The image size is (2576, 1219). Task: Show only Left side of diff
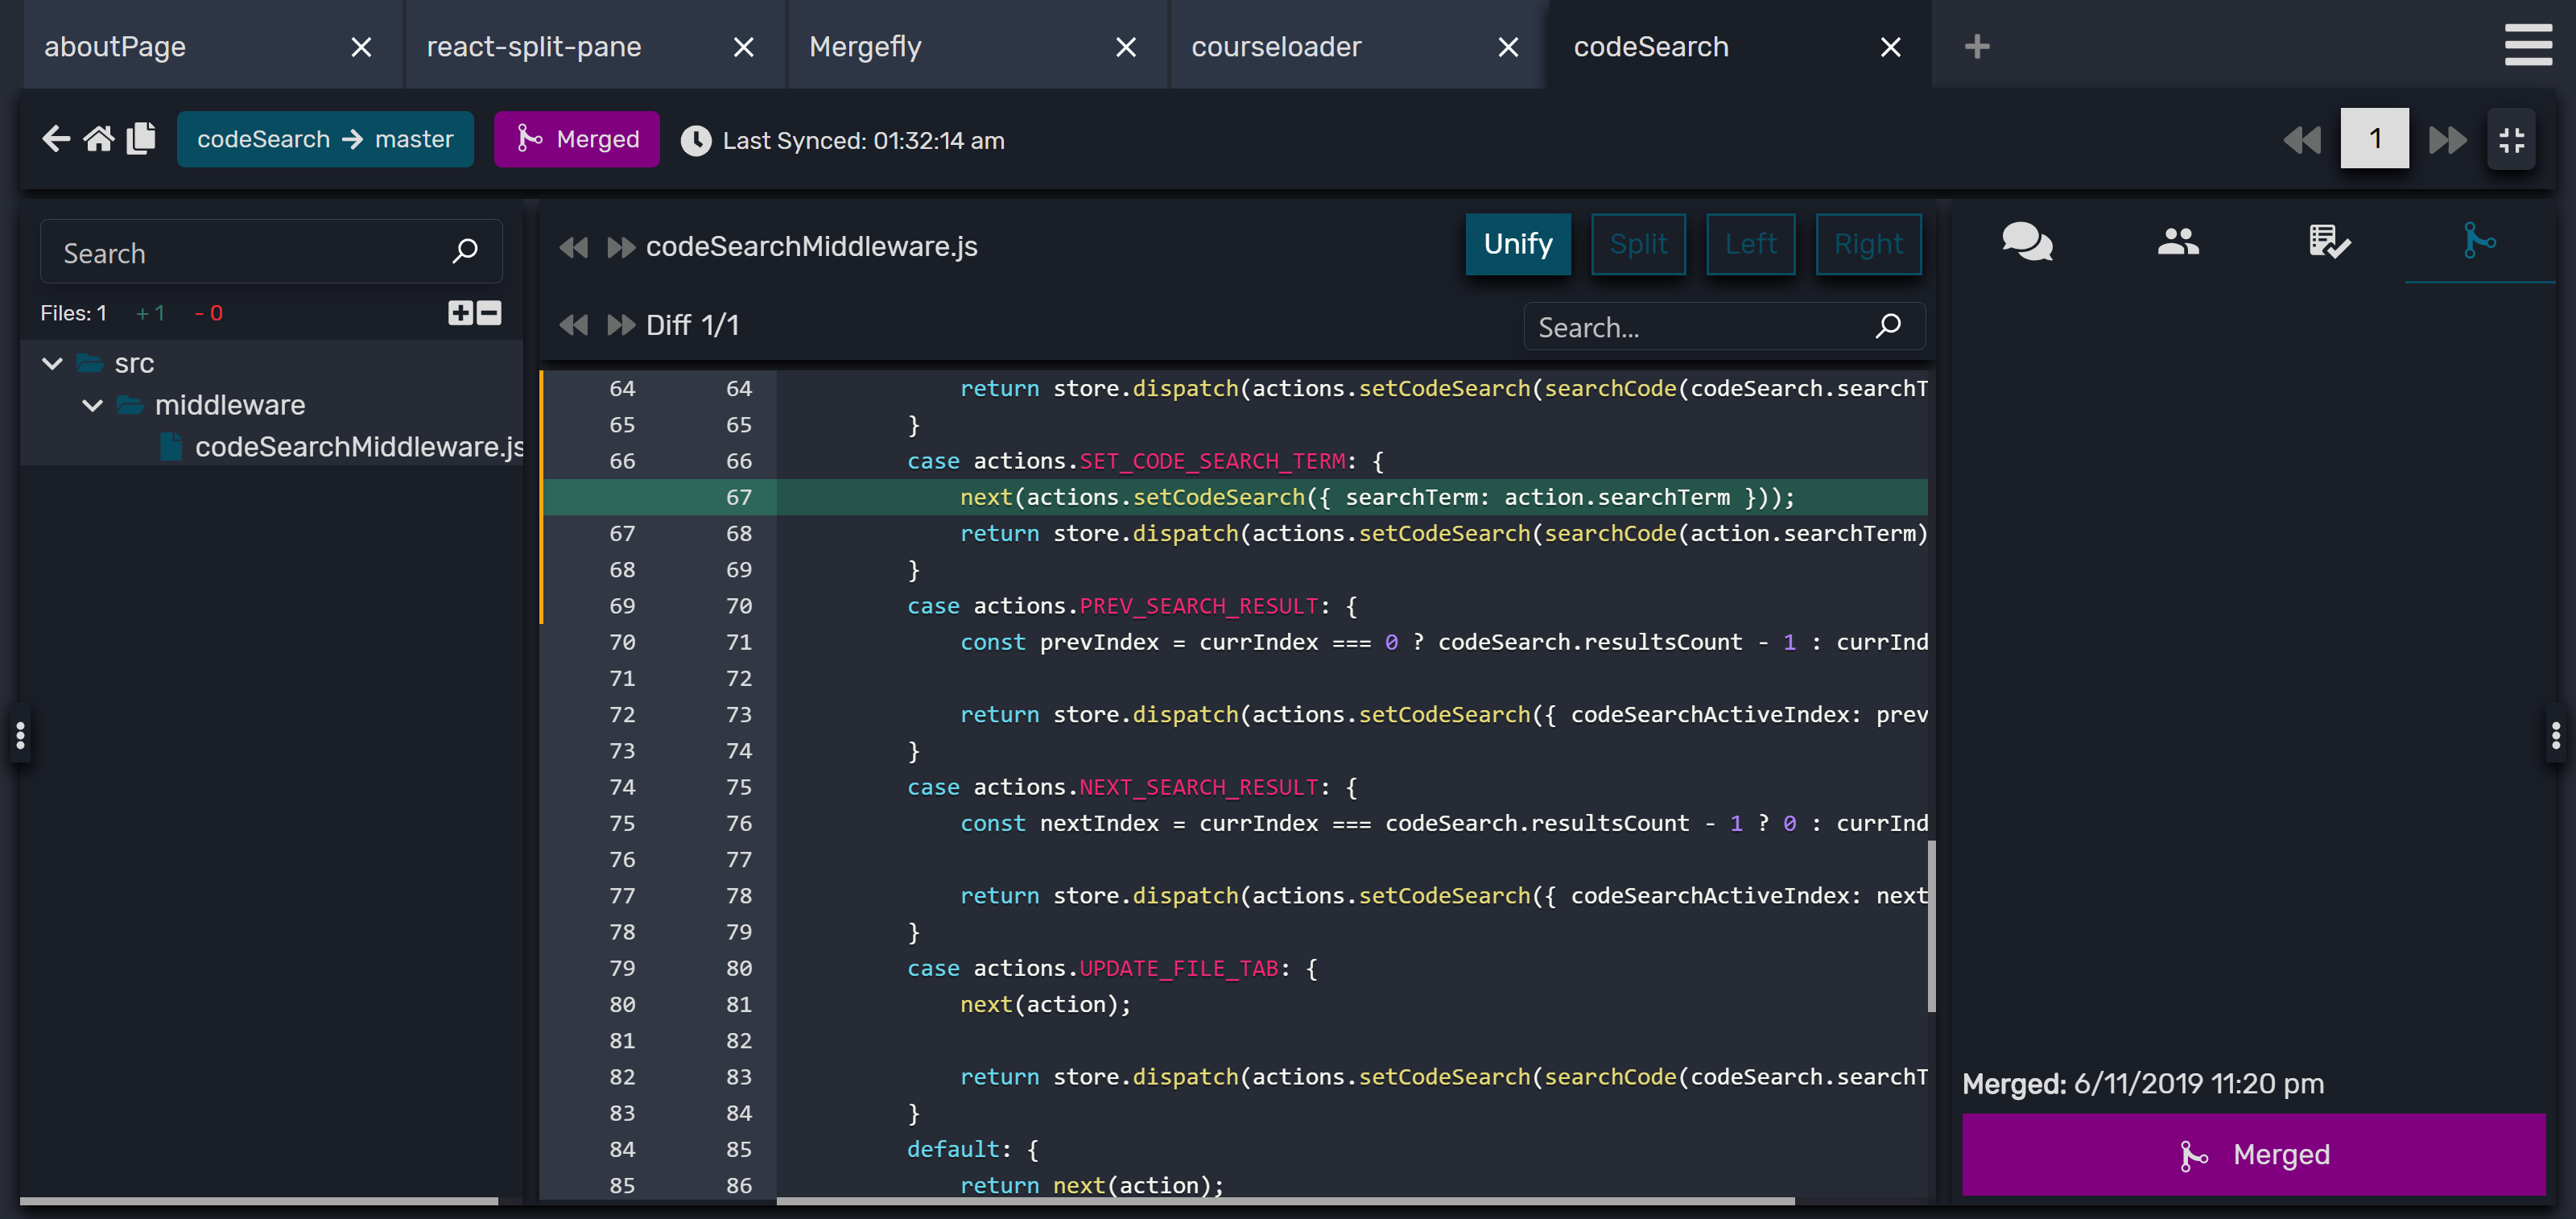1751,244
